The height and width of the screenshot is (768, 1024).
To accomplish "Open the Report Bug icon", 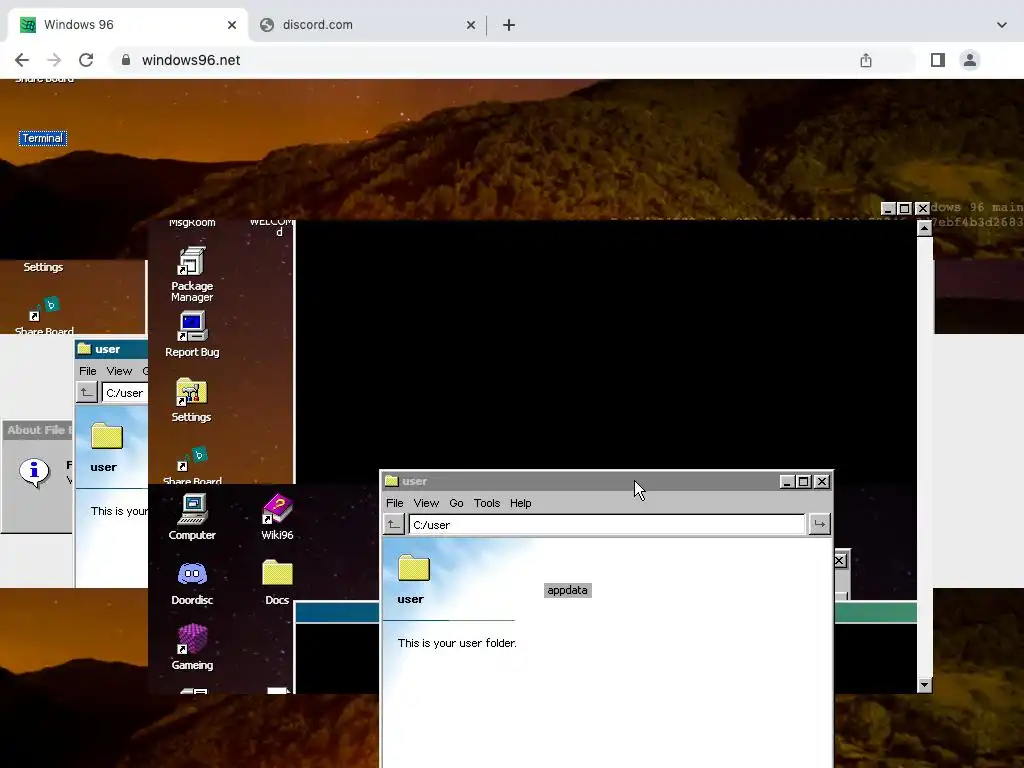I will pyautogui.click(x=191, y=334).
